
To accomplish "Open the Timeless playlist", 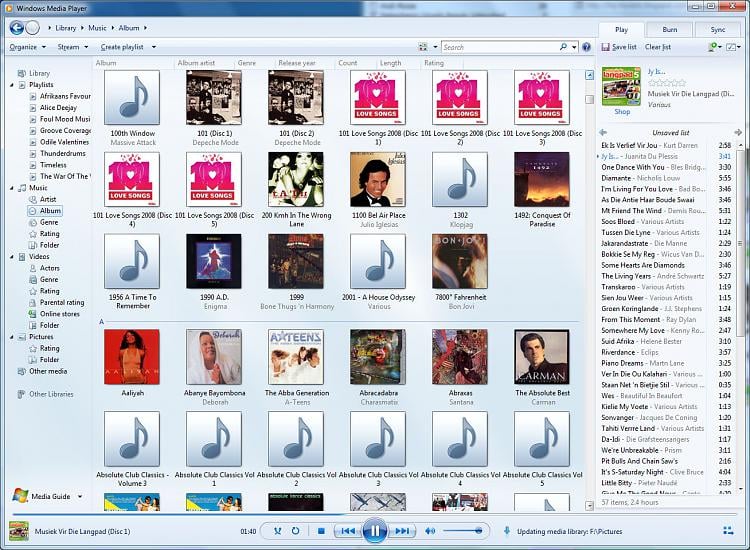I will tap(53, 165).
